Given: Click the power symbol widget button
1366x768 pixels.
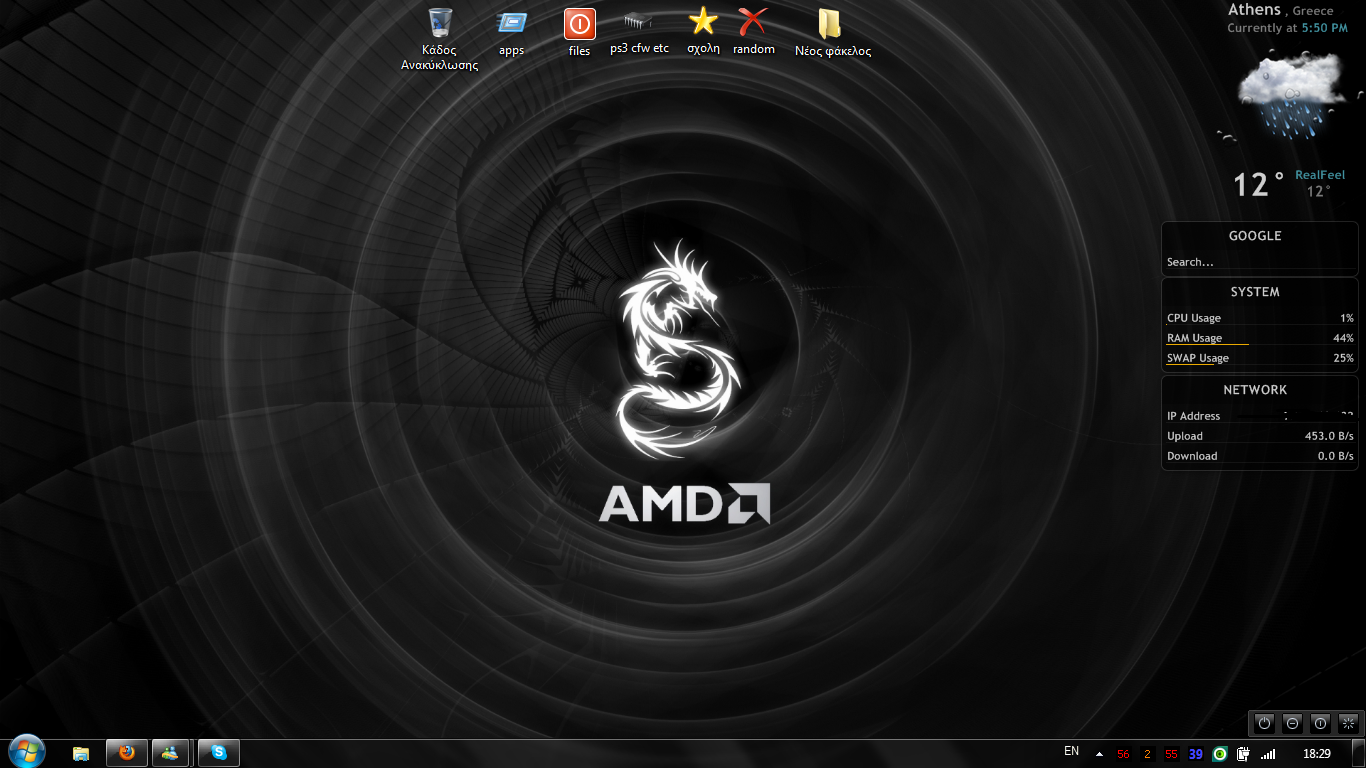Looking at the screenshot, I should tap(1264, 723).
